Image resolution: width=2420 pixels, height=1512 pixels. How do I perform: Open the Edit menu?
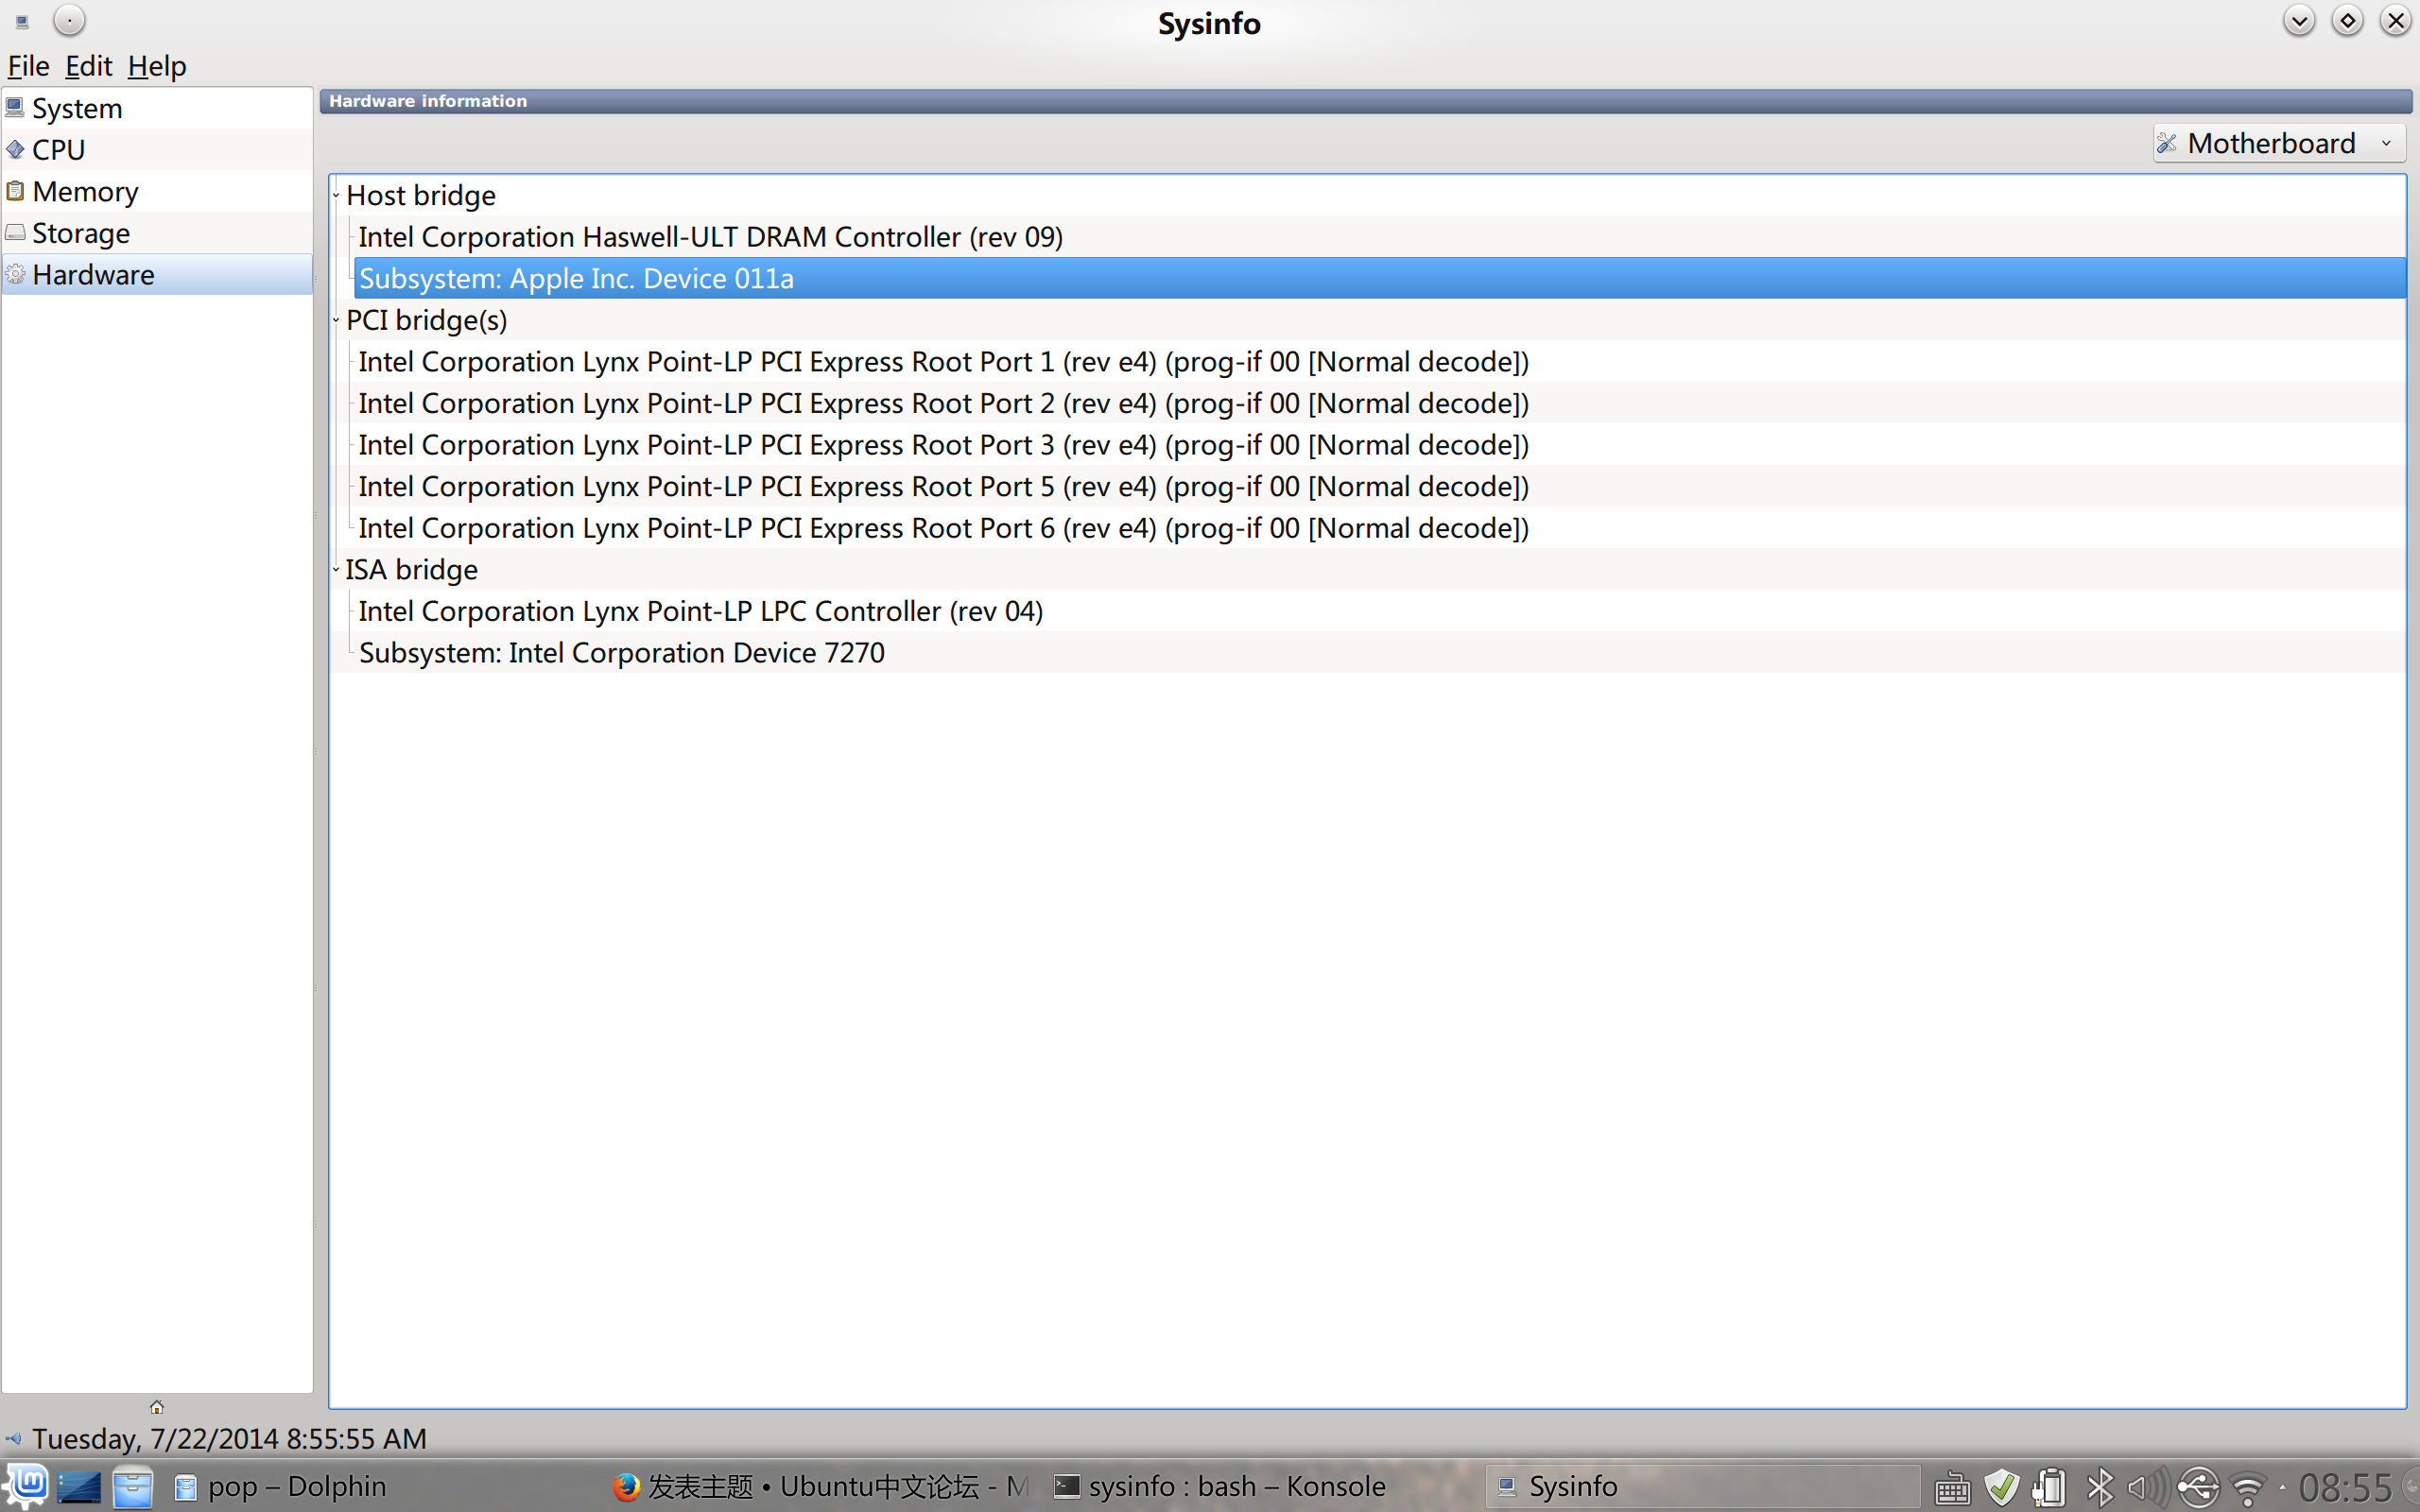[x=88, y=66]
